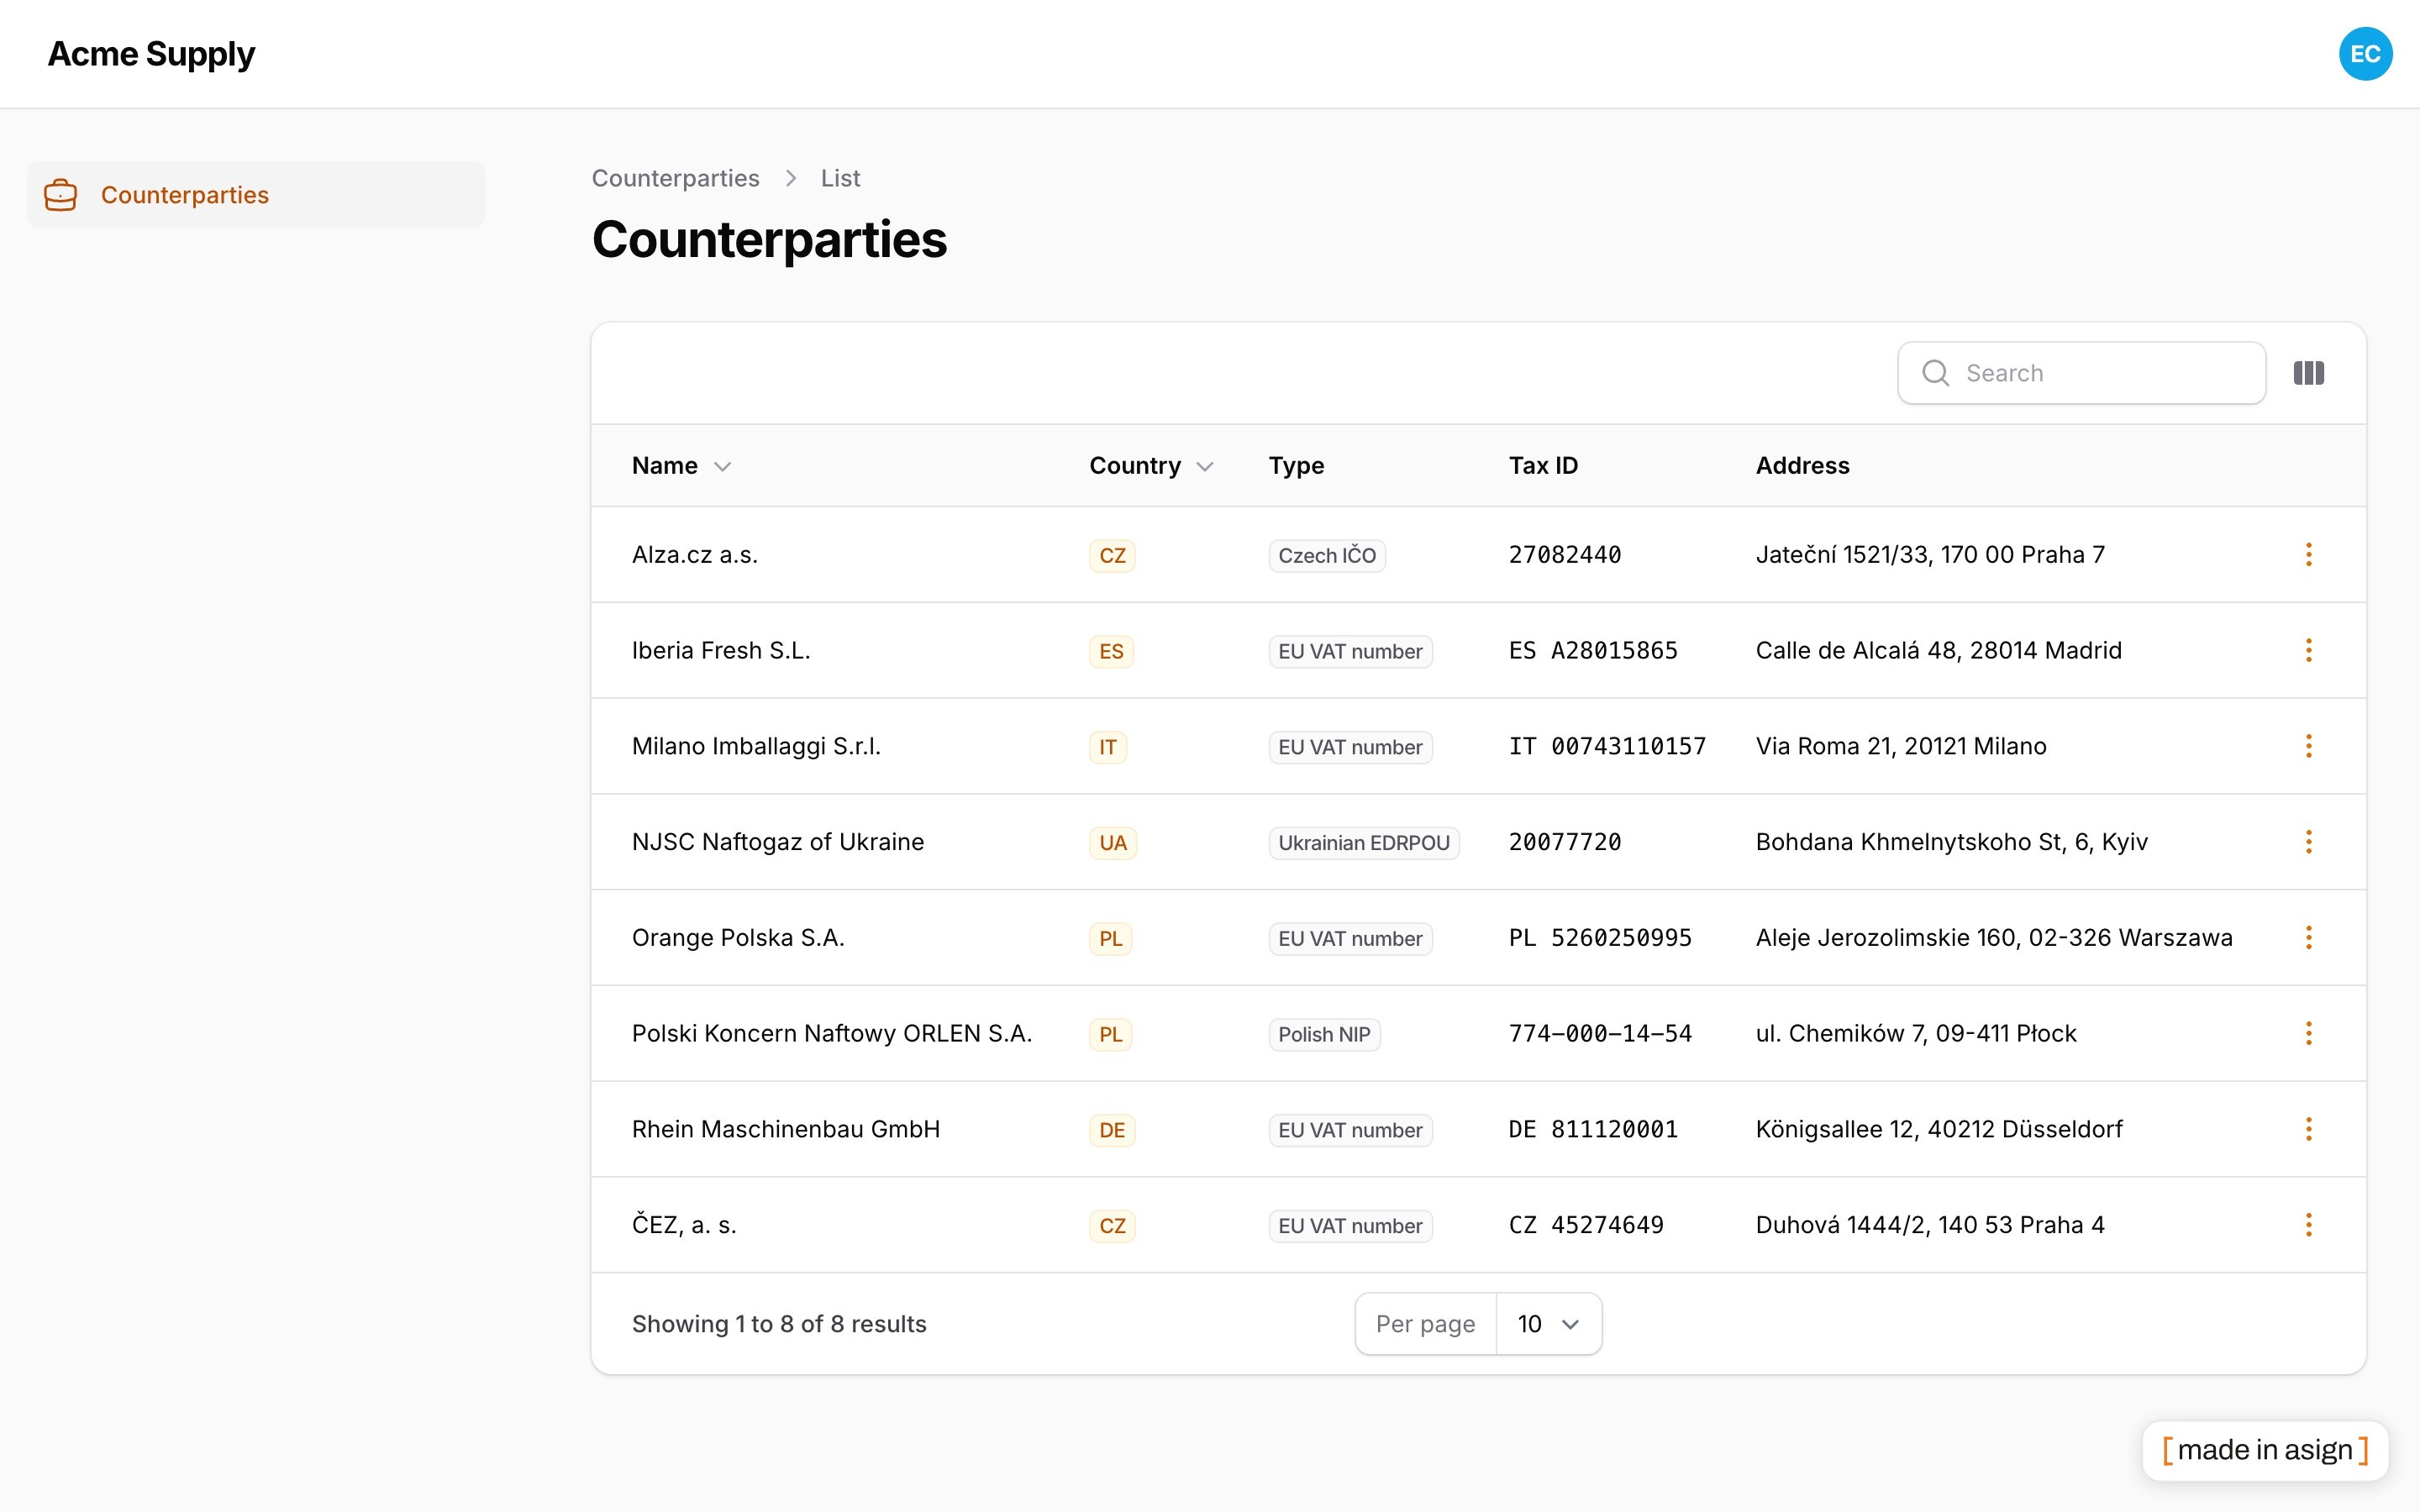Open row actions menu for Iberia Fresh S.L.
Screen dimensions: 2420x1512
click(x=2308, y=651)
